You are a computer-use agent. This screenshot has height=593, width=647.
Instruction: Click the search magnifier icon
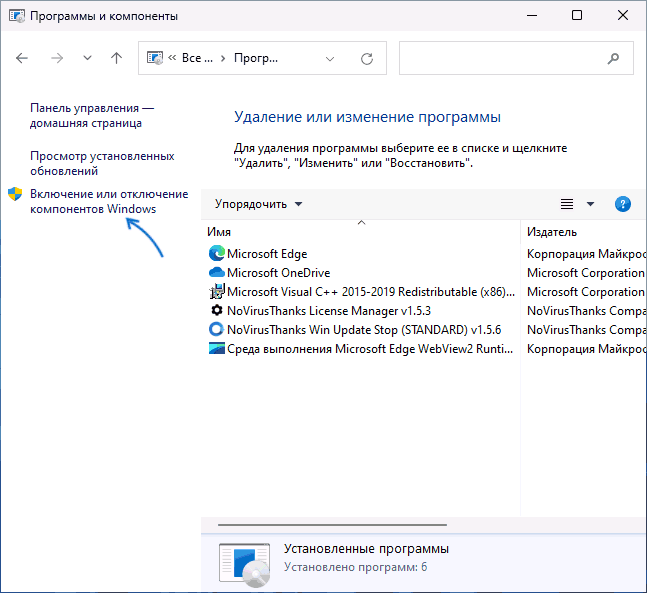[x=613, y=59]
